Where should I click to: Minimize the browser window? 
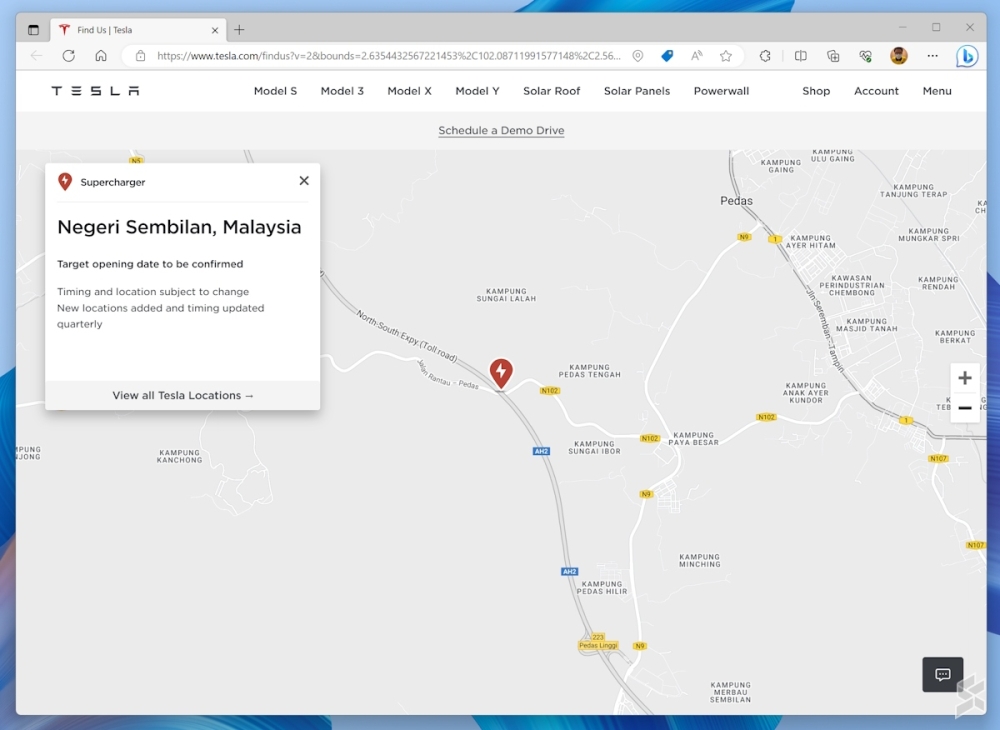point(902,27)
